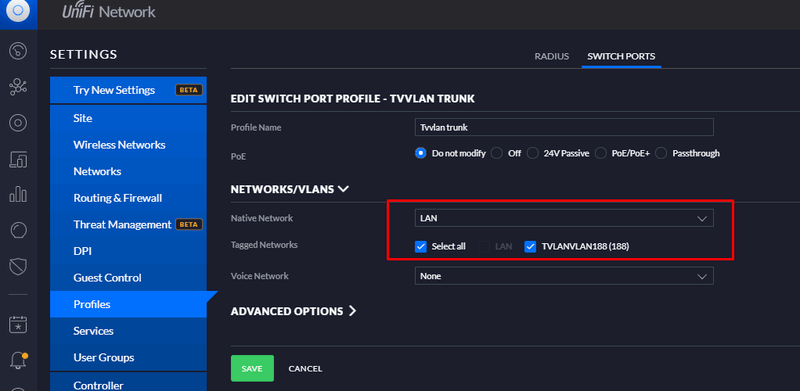The width and height of the screenshot is (800, 391).
Task: Open the Alerts bell icon
Action: 18,360
